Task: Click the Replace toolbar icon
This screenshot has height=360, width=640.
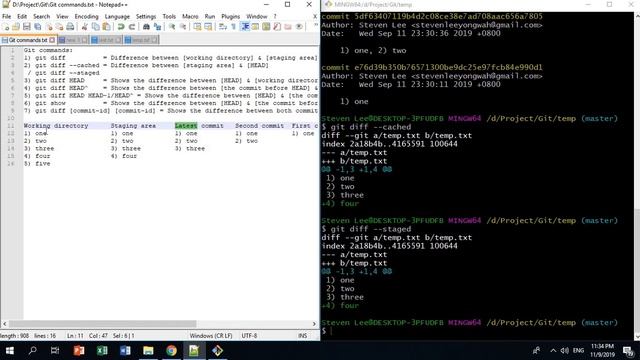Action: pyautogui.click(x=157, y=27)
